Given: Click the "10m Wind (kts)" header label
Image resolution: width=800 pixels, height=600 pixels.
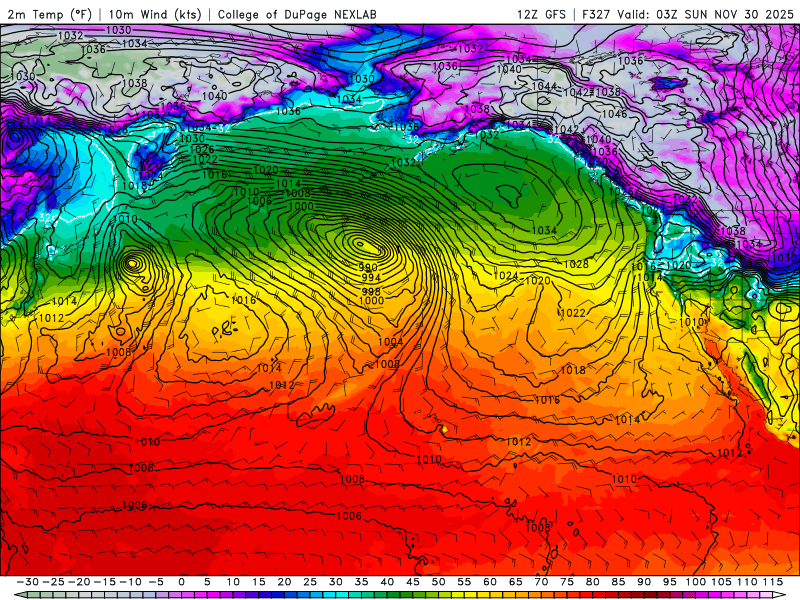Looking at the screenshot, I should tap(155, 14).
